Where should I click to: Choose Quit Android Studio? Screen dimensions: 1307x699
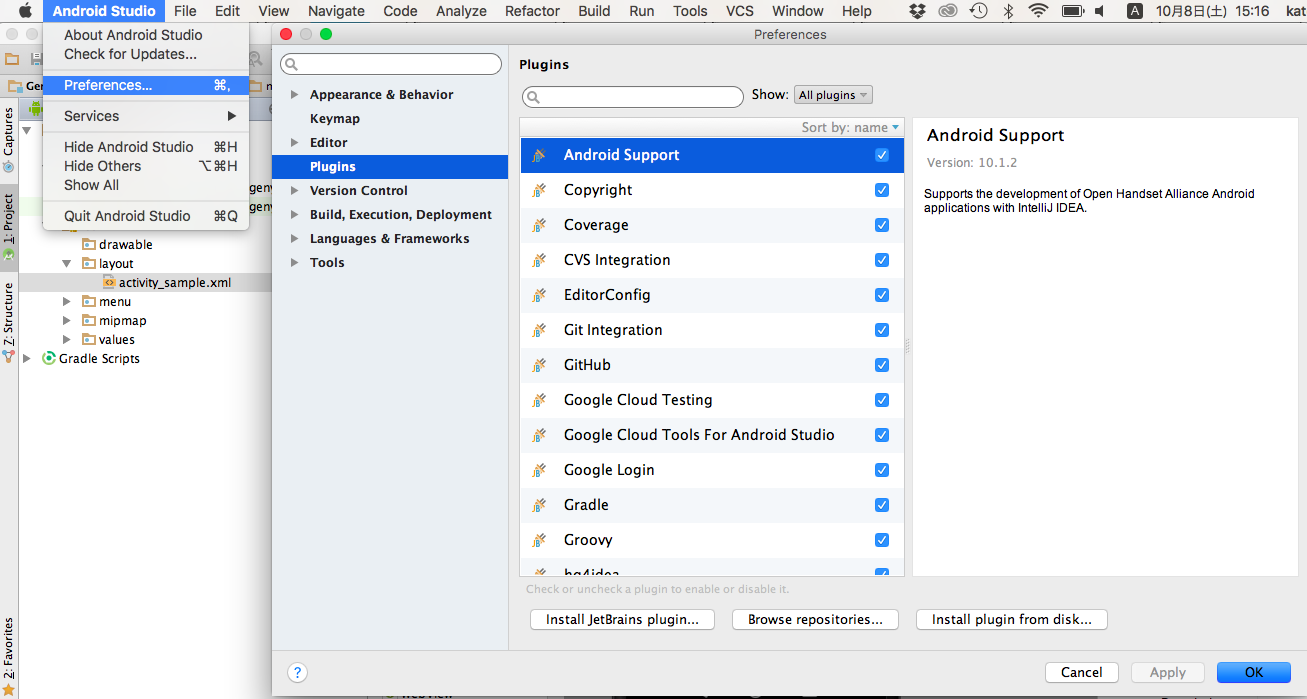click(x=146, y=216)
